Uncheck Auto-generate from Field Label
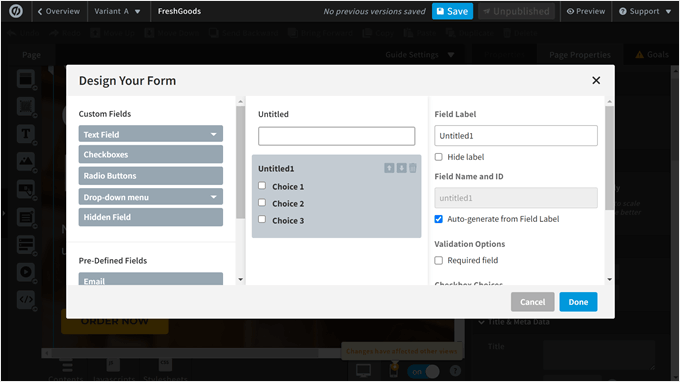 click(x=438, y=219)
